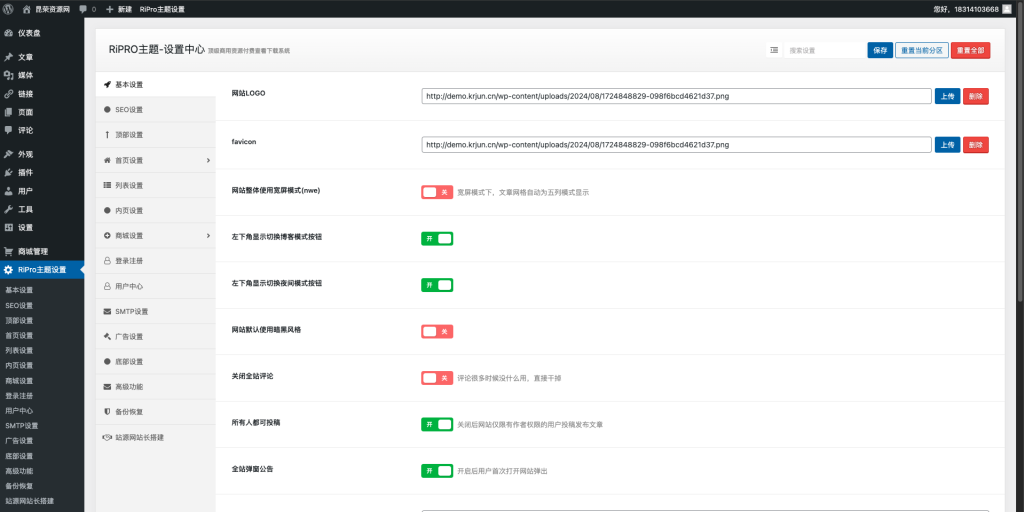
Task: Turn off 左下角显示切换夜间模式按钮 switch
Action: click(437, 285)
